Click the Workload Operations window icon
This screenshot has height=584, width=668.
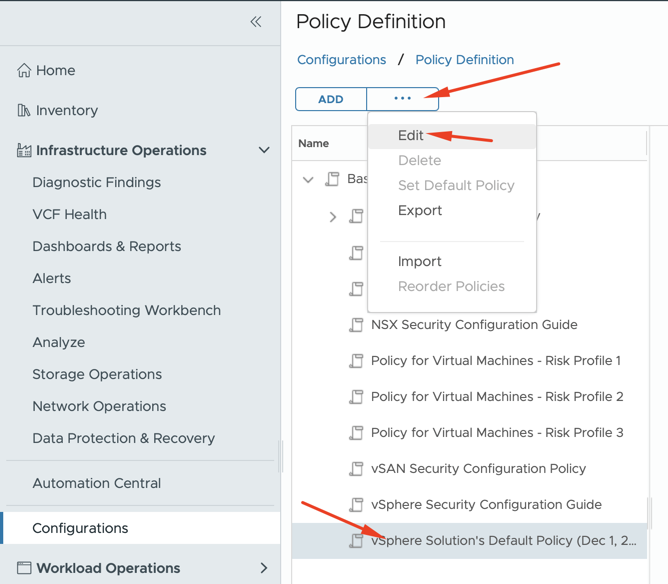tap(24, 568)
